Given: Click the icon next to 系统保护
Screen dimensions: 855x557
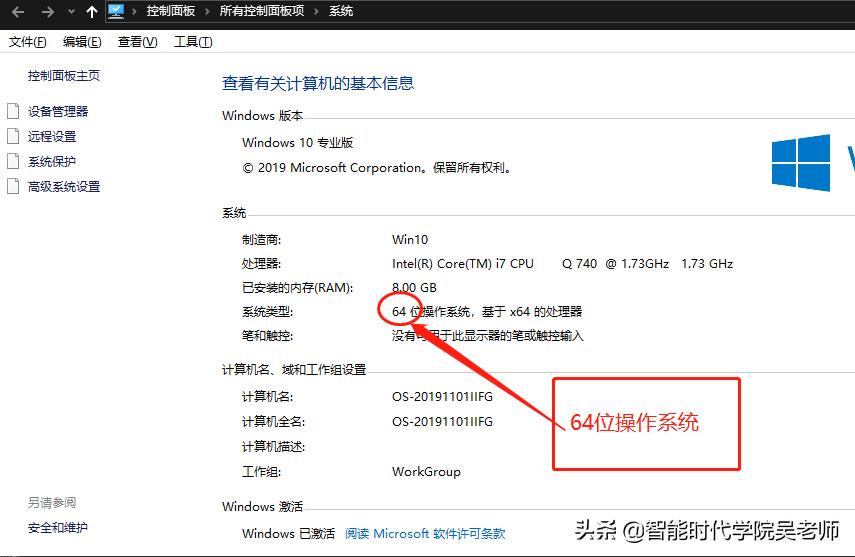Looking at the screenshot, I should [13, 161].
